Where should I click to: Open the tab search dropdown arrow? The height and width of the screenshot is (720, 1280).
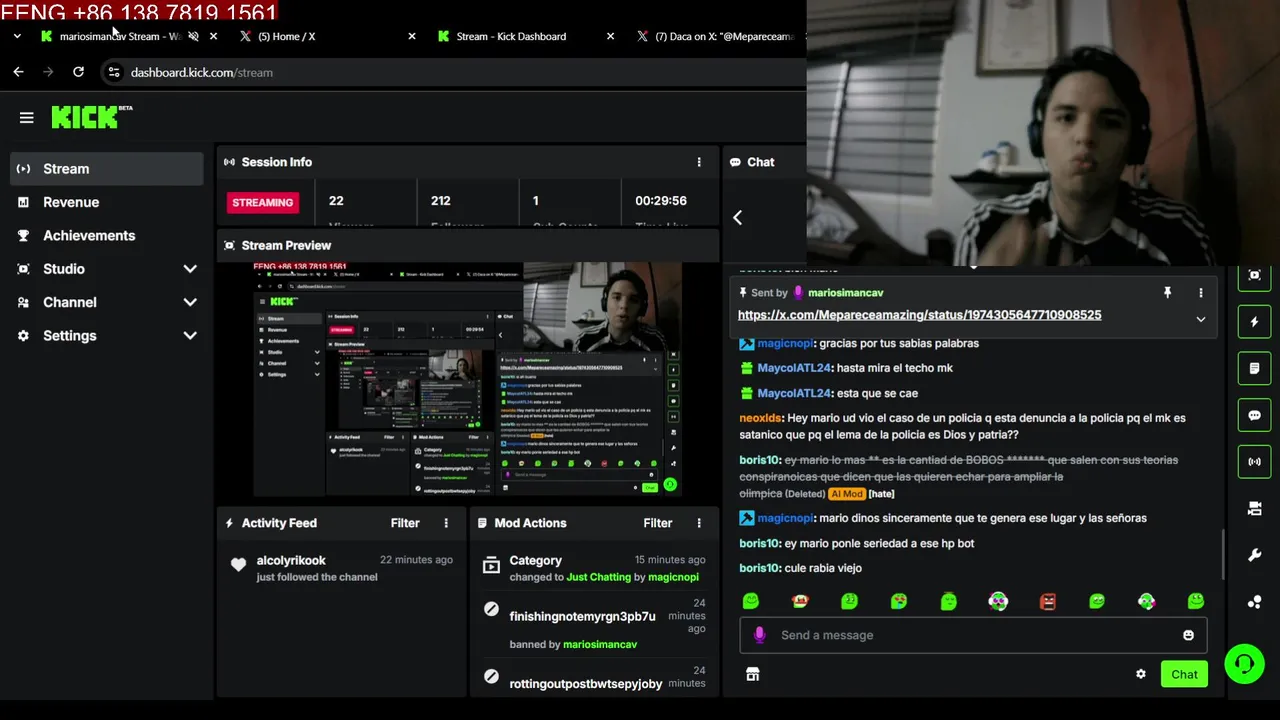click(17, 36)
